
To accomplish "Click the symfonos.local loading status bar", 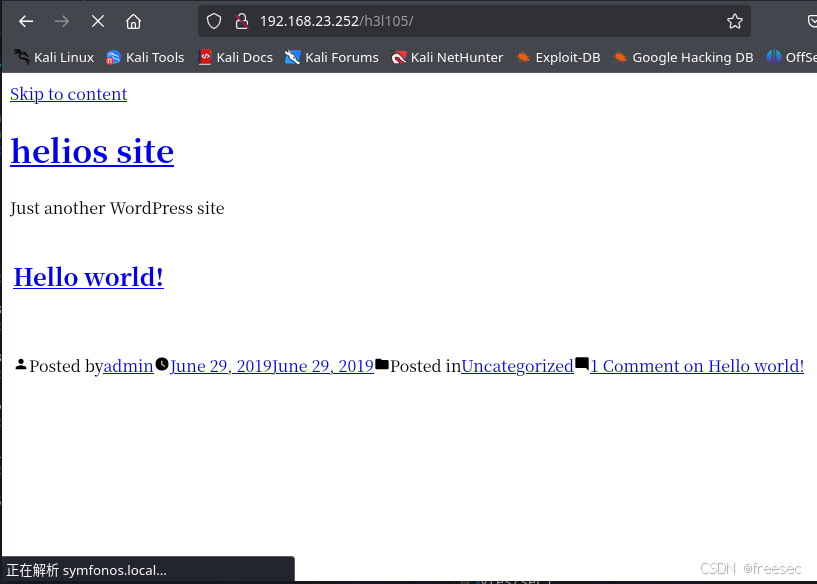I will click(147, 570).
